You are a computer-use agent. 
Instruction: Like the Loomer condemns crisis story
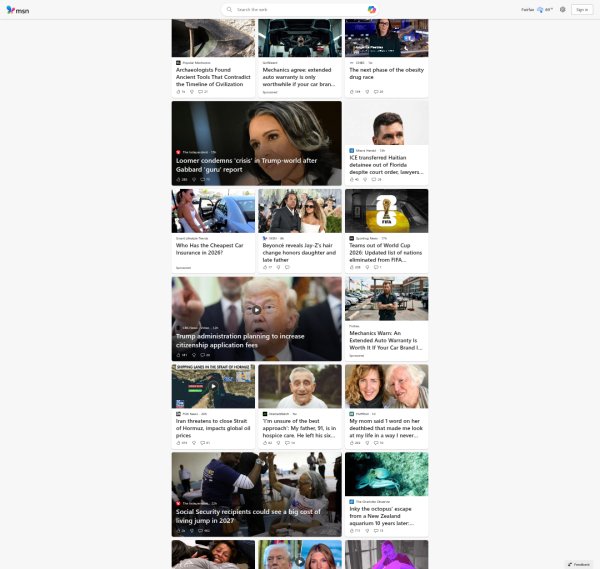pos(178,179)
